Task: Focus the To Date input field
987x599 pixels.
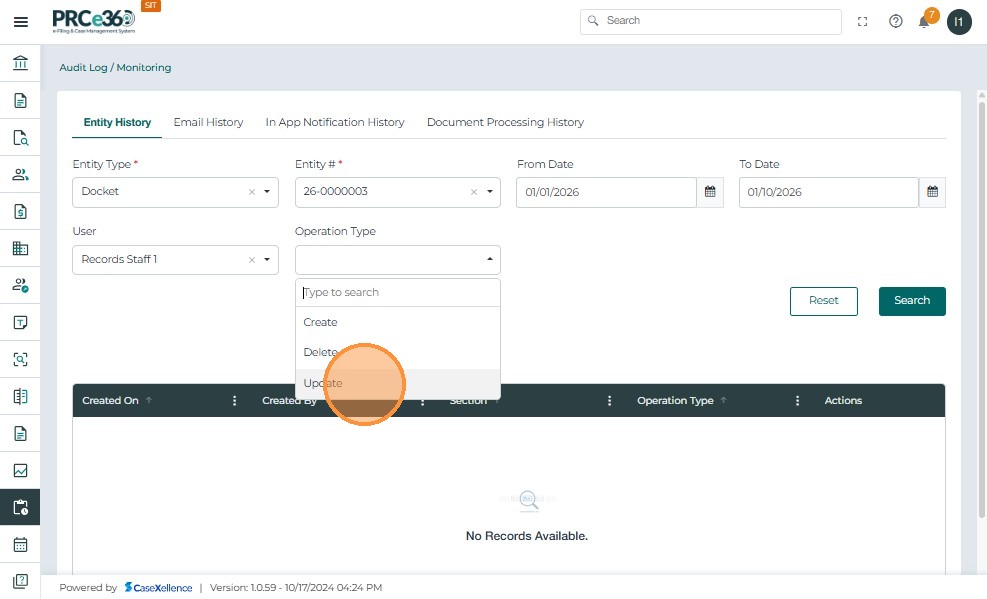Action: point(828,192)
